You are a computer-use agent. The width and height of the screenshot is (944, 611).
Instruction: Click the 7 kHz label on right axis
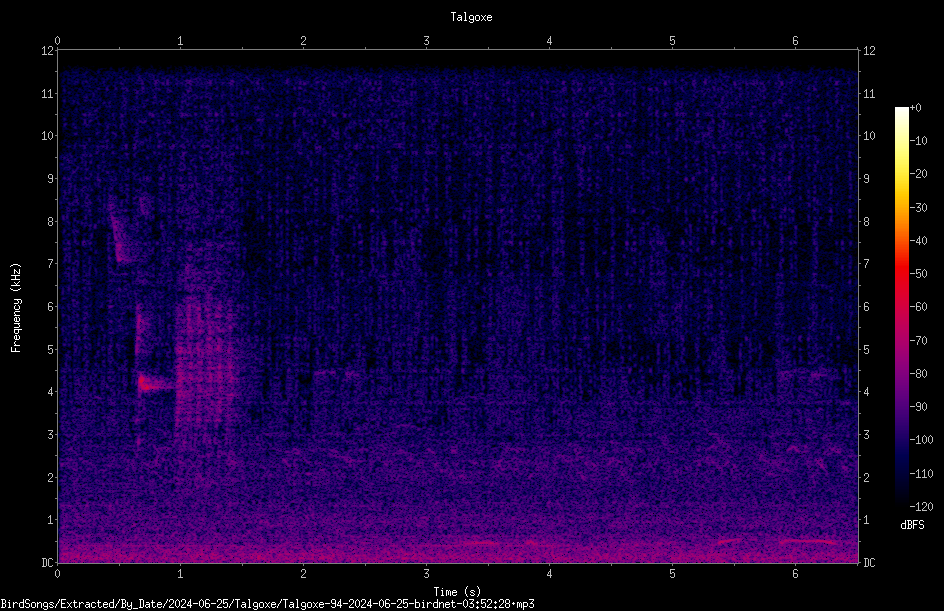(x=866, y=264)
